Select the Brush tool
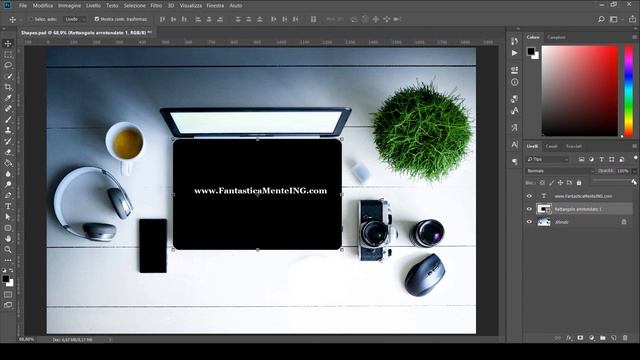This screenshot has height=360, width=640. click(x=8, y=120)
